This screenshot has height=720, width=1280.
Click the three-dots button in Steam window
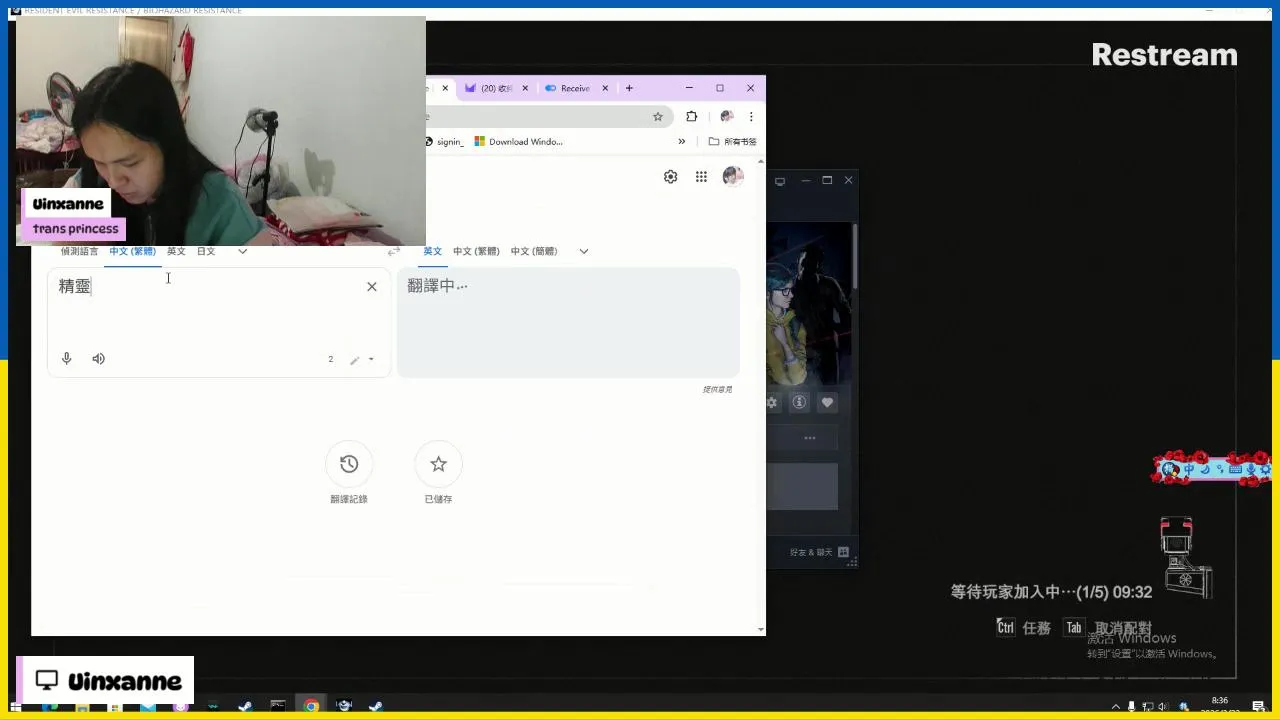[x=810, y=438]
